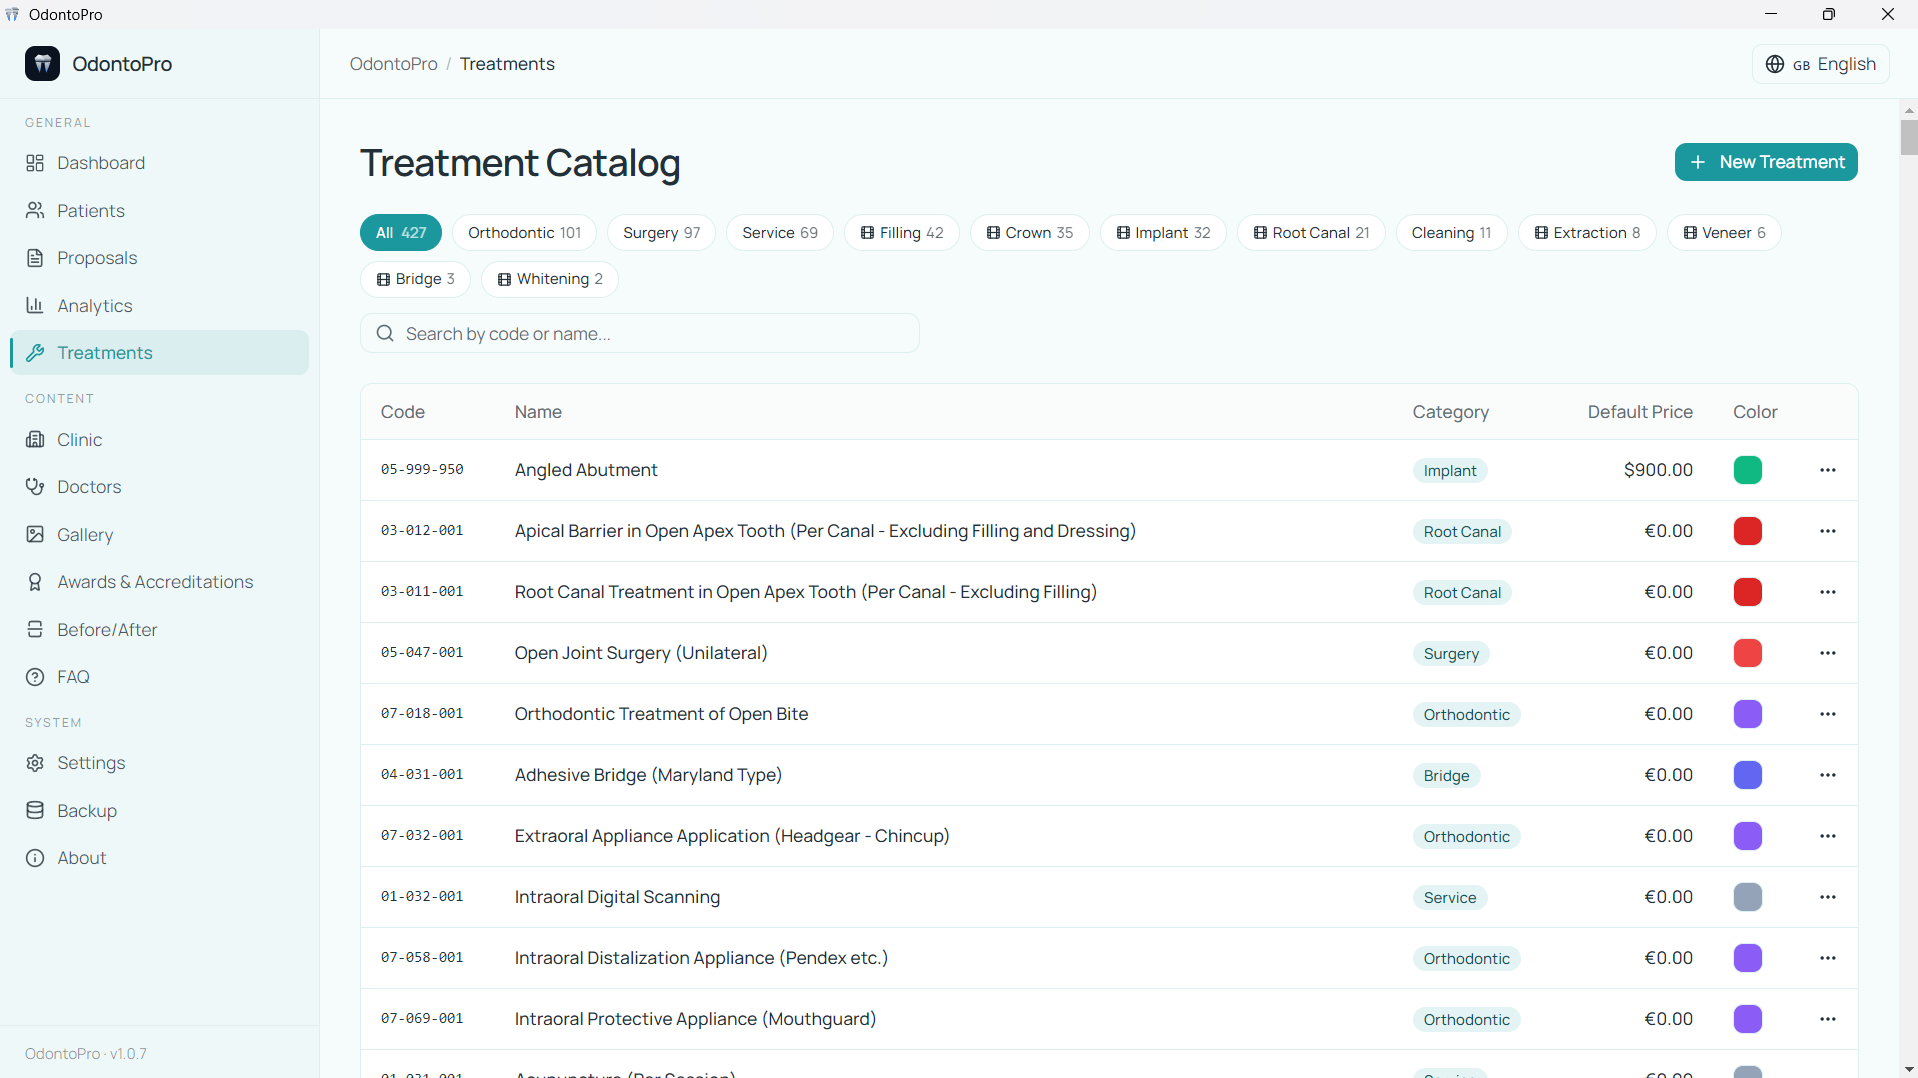Viewport: 1918px width, 1078px height.
Task: Click the $900.00 price cell
Action: tap(1658, 470)
